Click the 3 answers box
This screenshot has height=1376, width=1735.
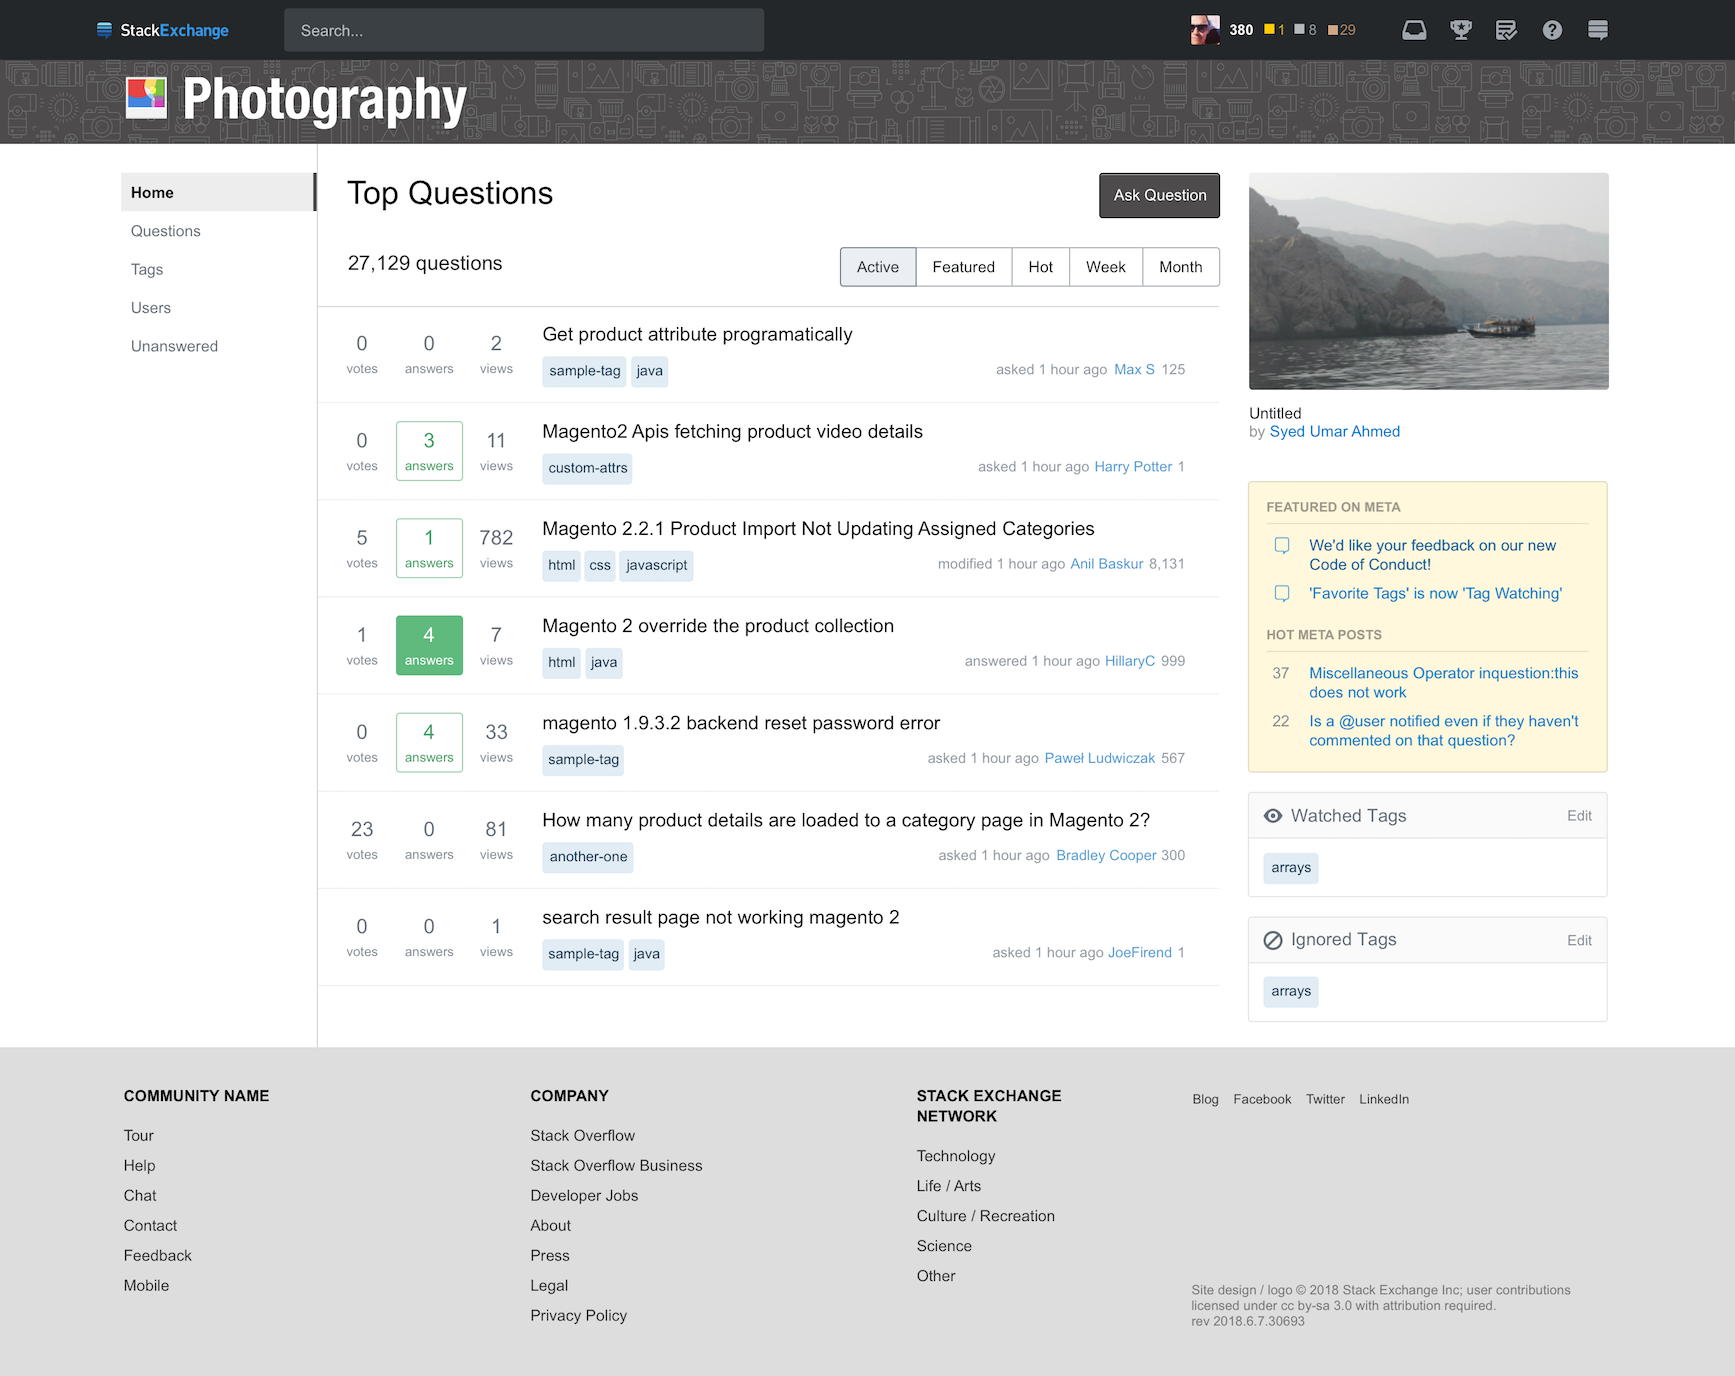point(429,451)
